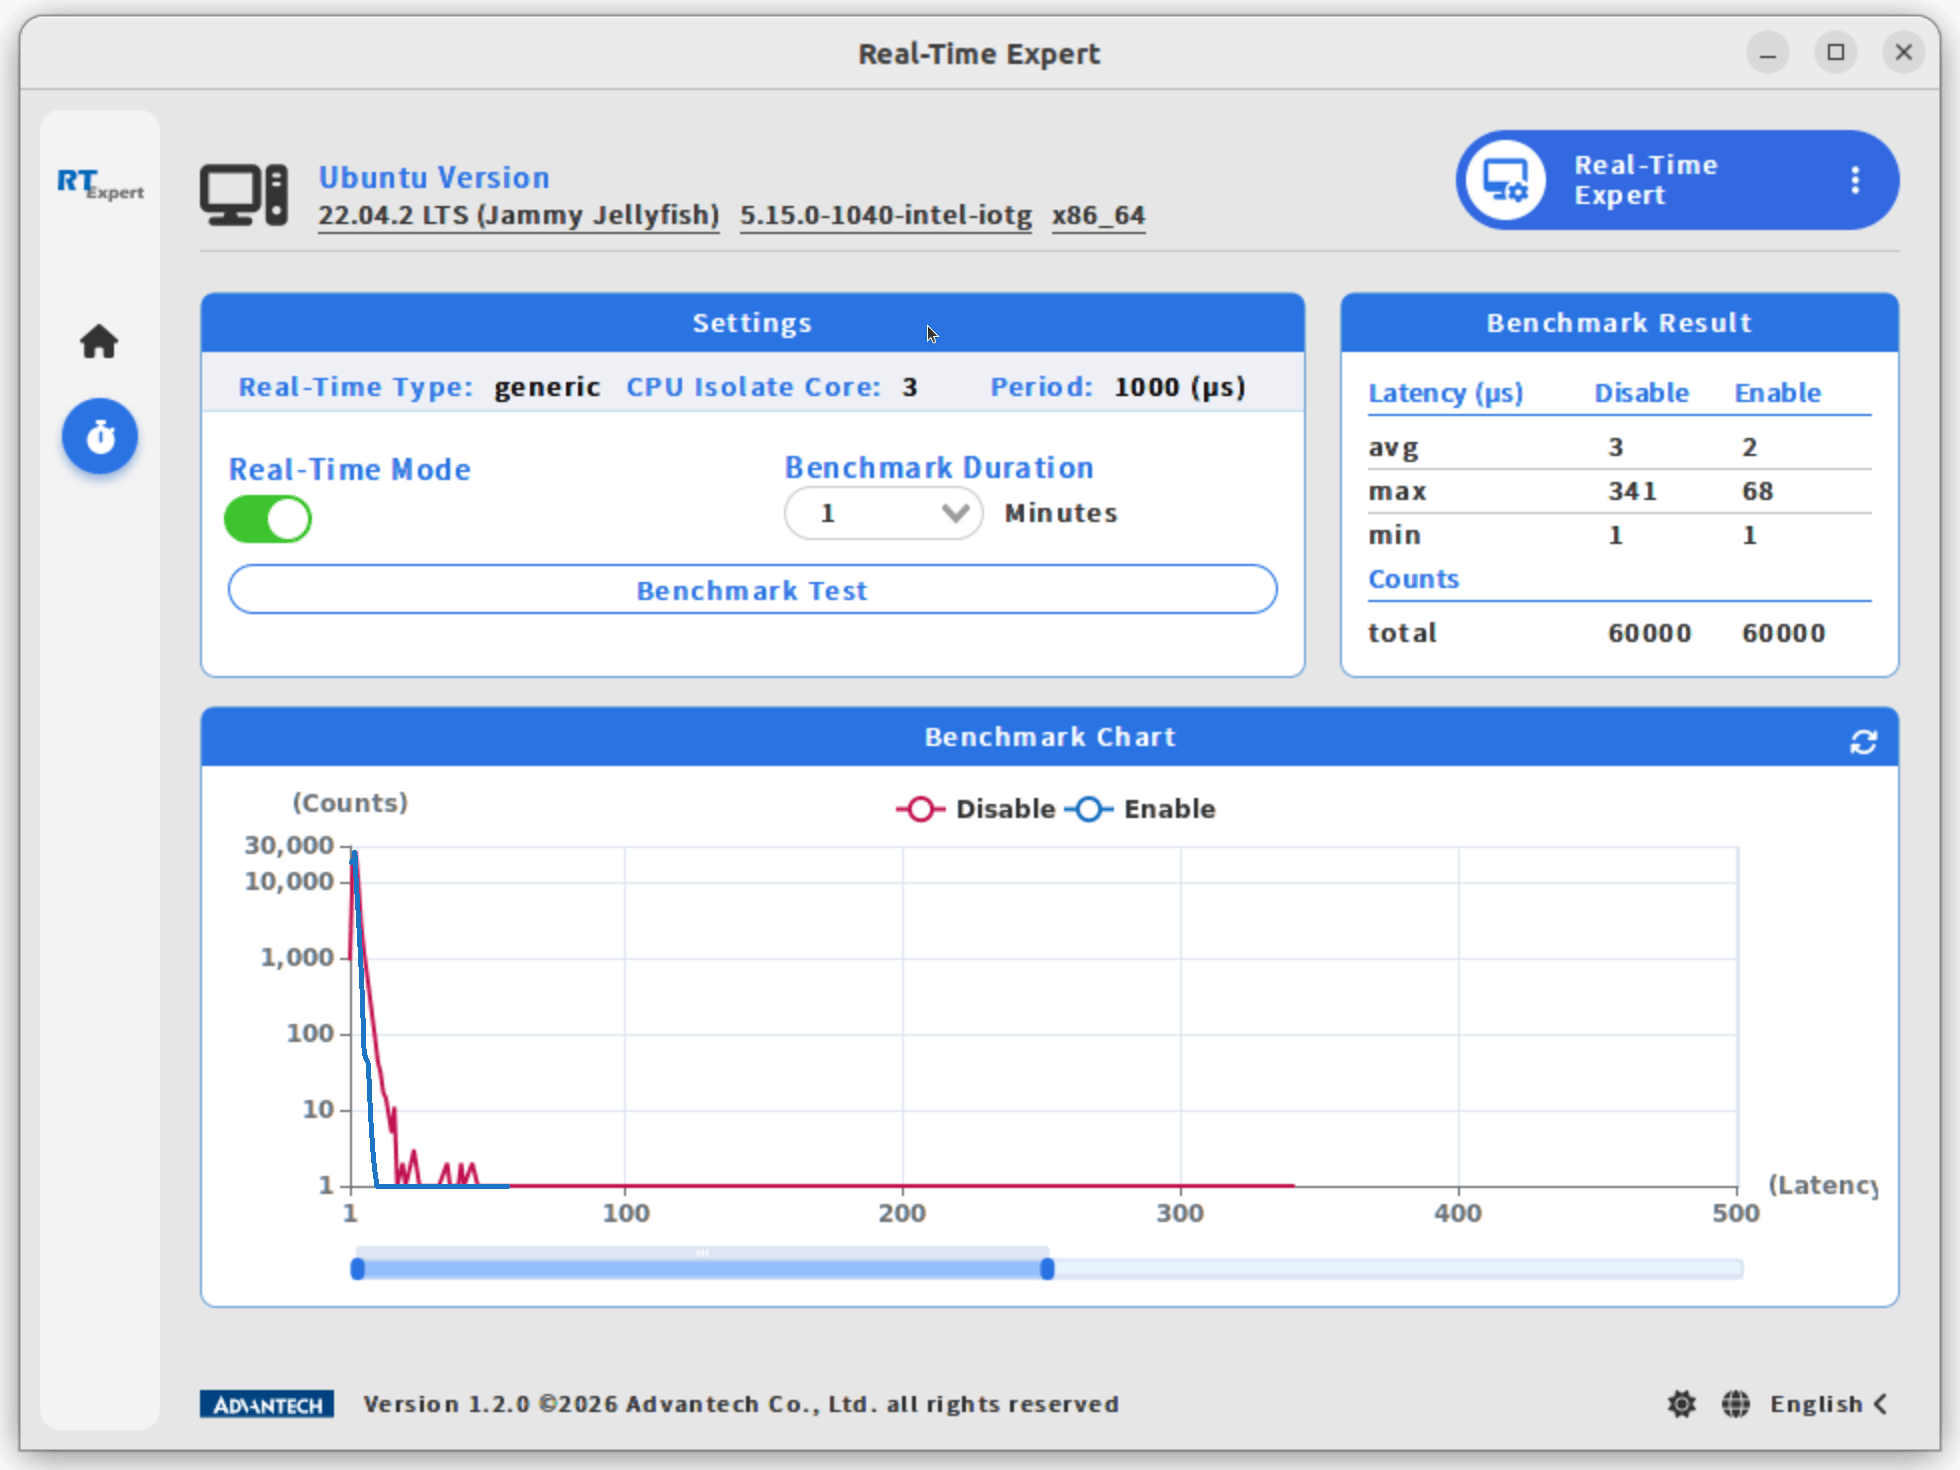Click the x86_64 architecture text
The width and height of the screenshot is (1960, 1470).
(1098, 215)
